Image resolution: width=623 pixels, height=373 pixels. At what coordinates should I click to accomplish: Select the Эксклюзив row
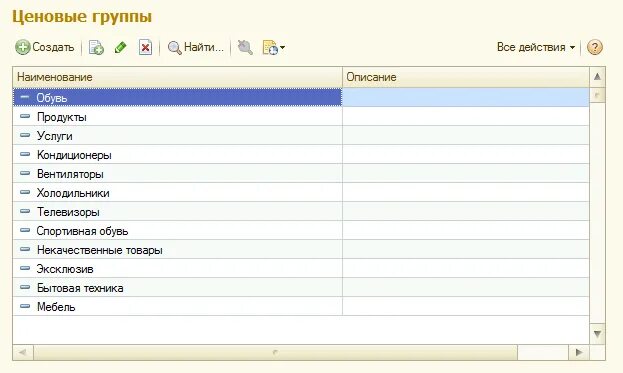click(301, 269)
